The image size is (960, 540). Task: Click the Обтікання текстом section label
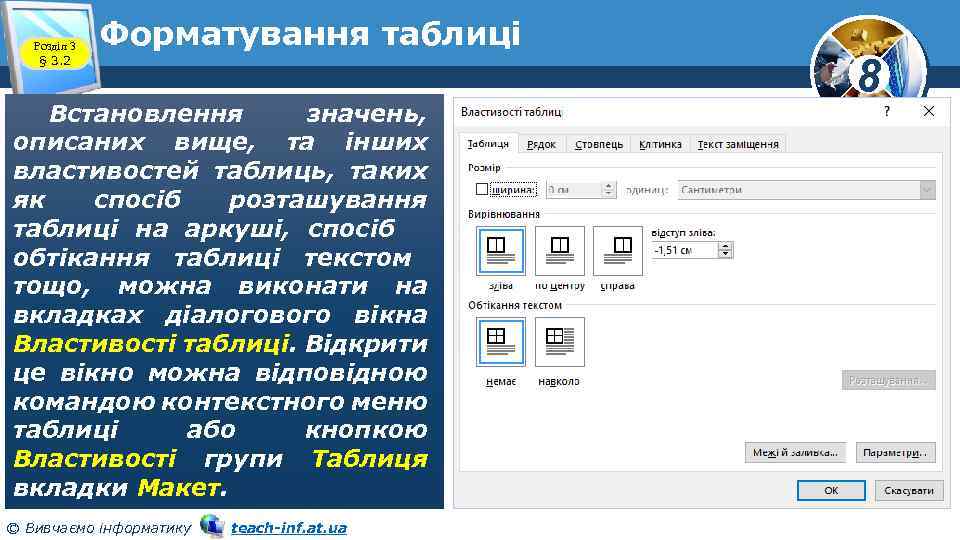click(x=514, y=305)
